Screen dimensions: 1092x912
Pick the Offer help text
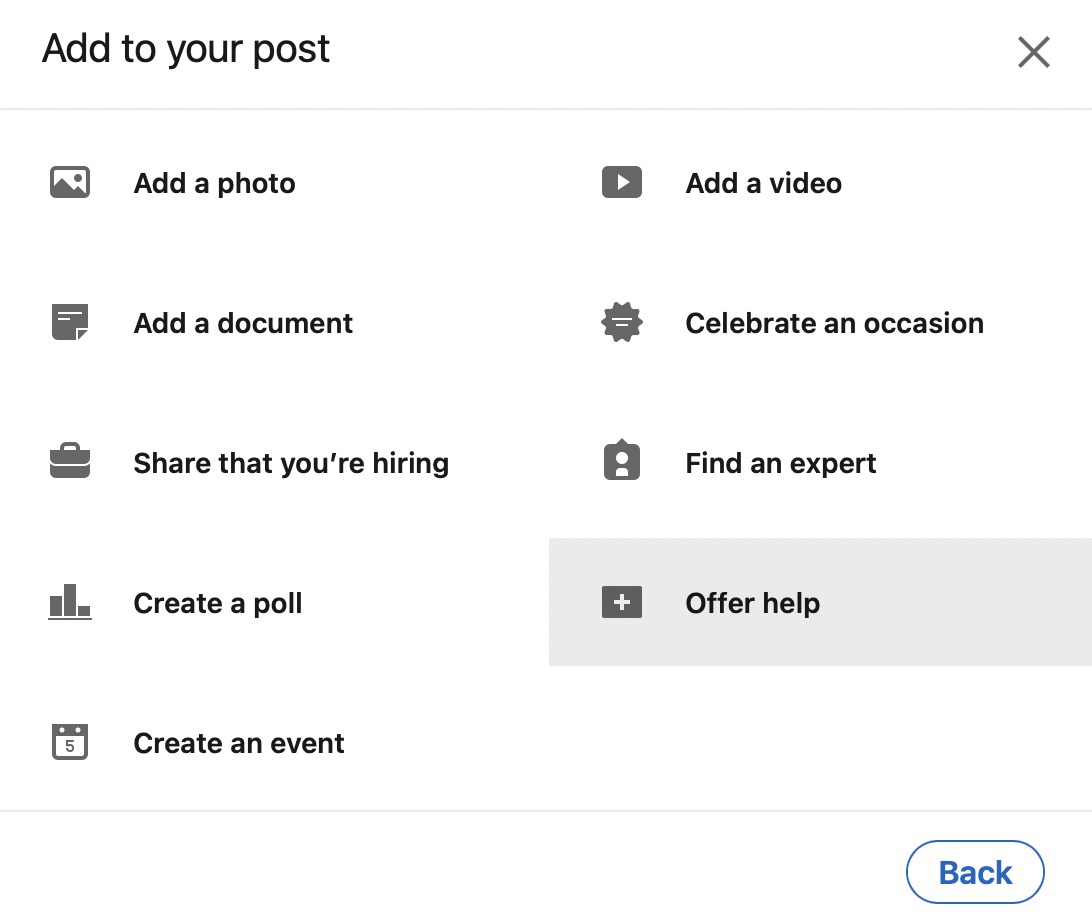pos(752,603)
